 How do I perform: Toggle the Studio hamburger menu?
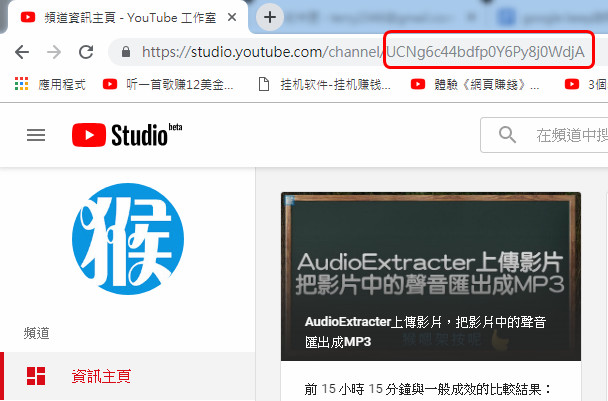pos(36,135)
